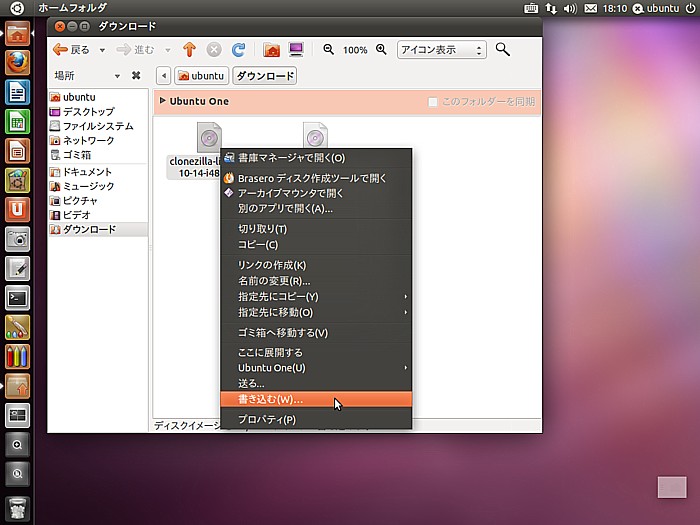This screenshot has width=700, height=525.
Task: Choose 書庫マネージャで開く menu entry
Action: click(316, 158)
